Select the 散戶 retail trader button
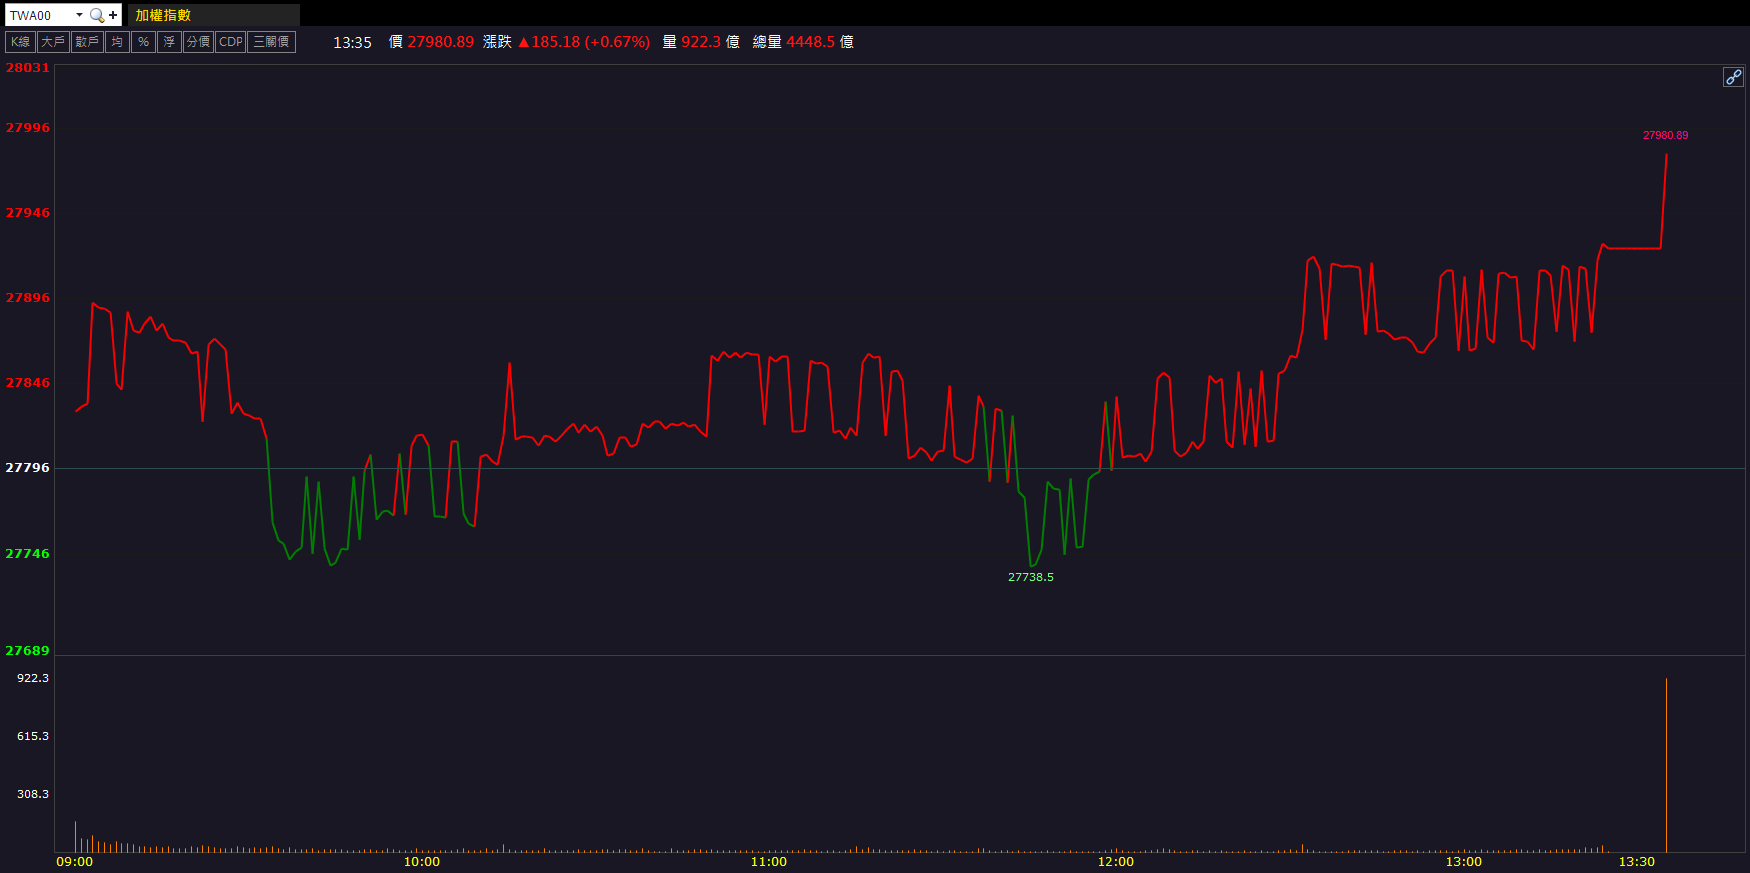The image size is (1750, 873). click(87, 42)
